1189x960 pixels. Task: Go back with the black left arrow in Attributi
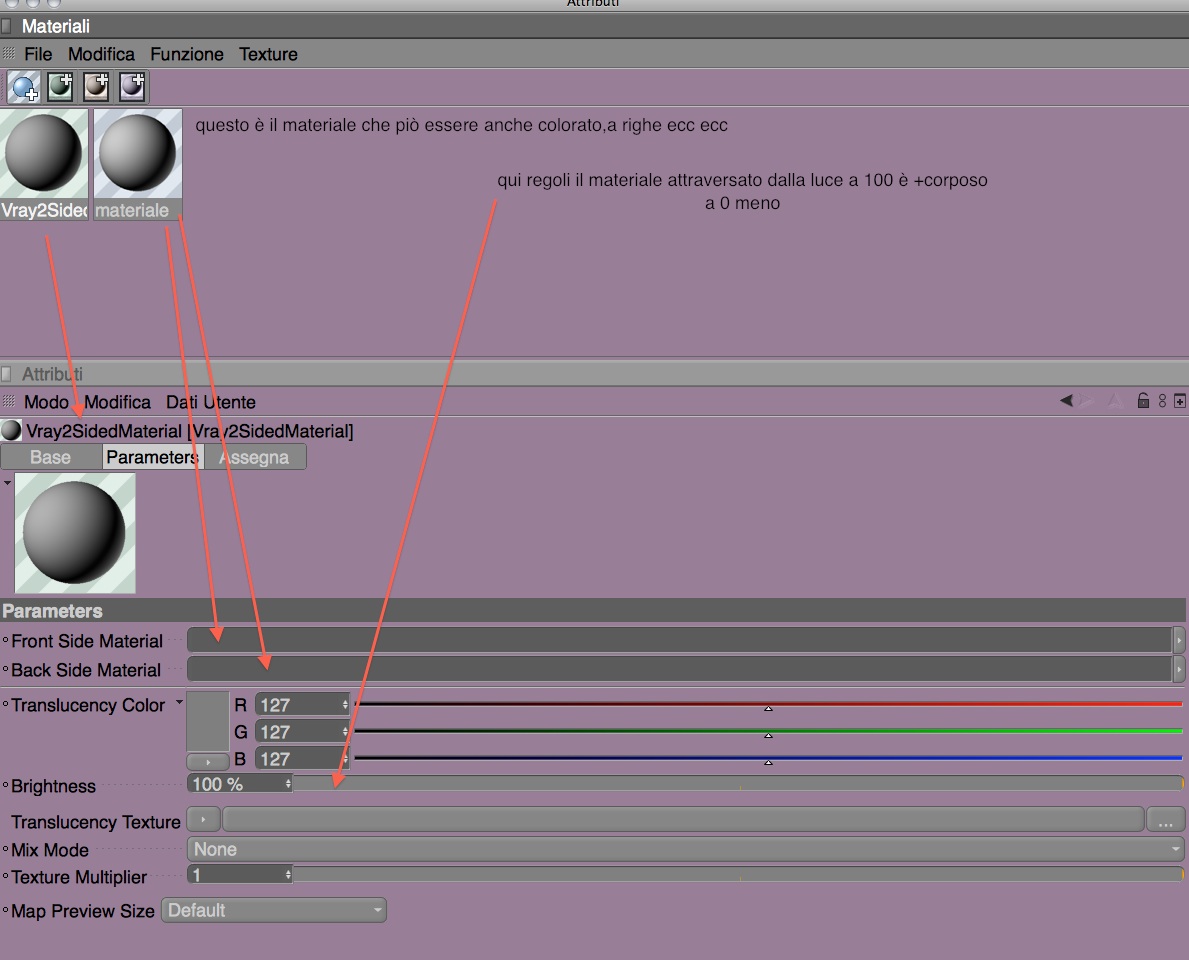pos(1066,400)
